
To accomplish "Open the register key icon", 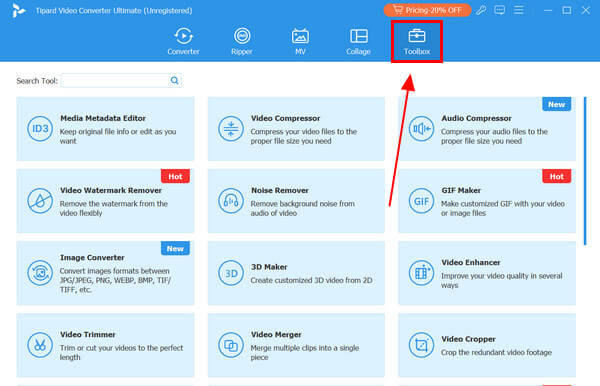I will [x=481, y=10].
